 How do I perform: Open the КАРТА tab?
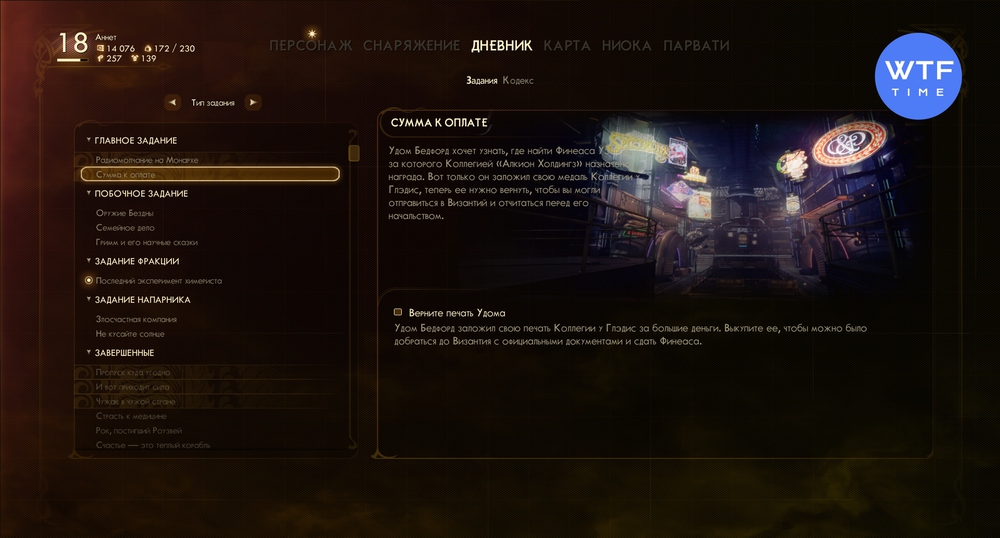point(567,45)
